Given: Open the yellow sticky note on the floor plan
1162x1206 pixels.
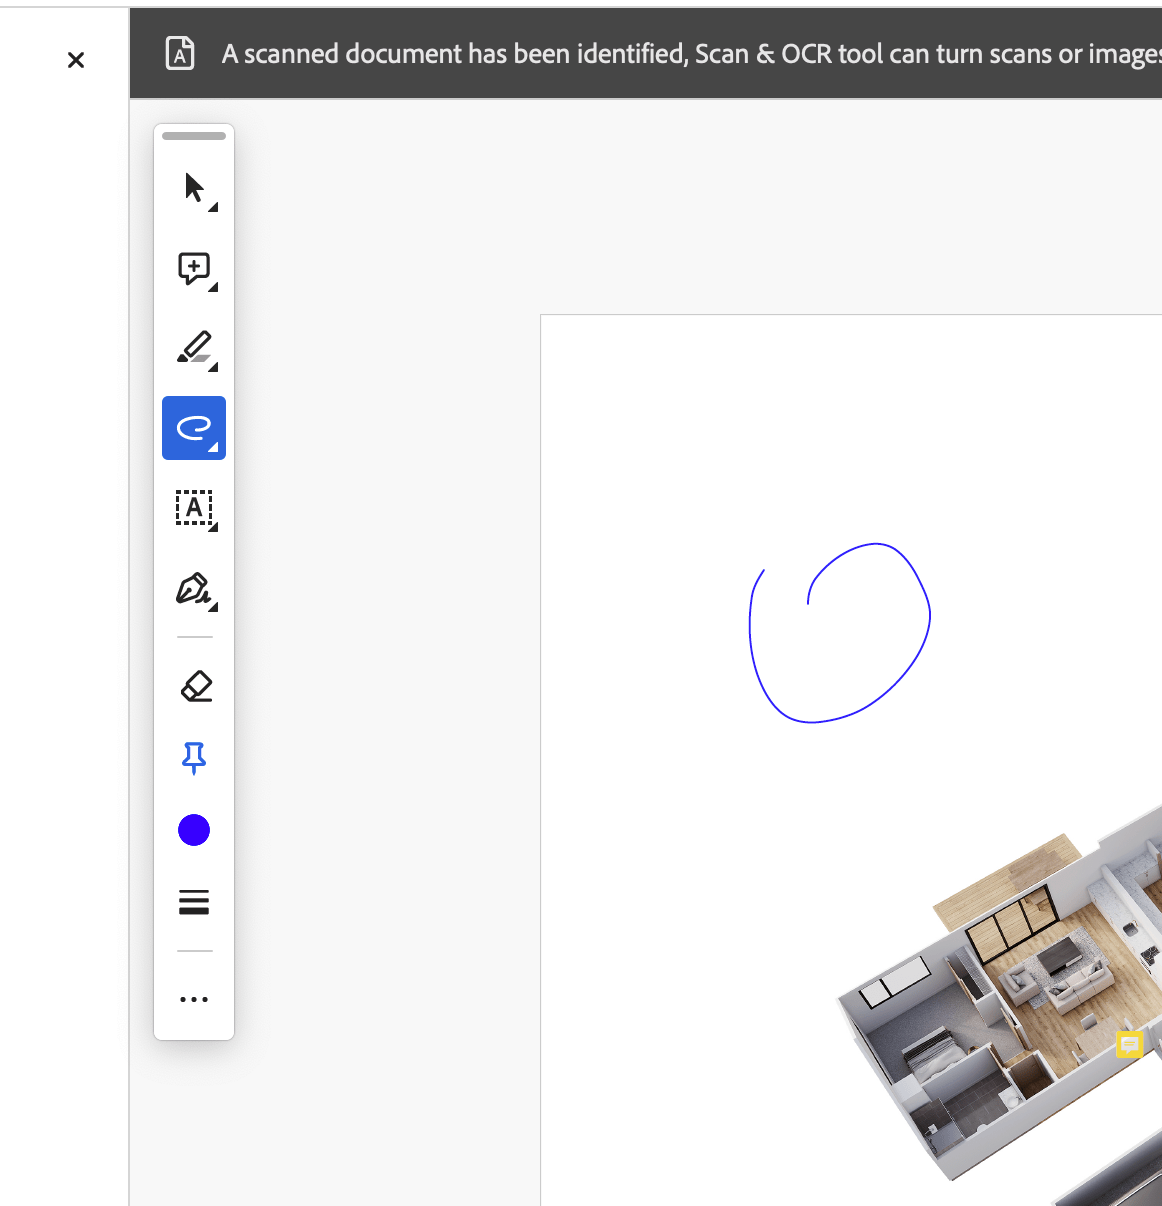Looking at the screenshot, I should point(1129,1044).
